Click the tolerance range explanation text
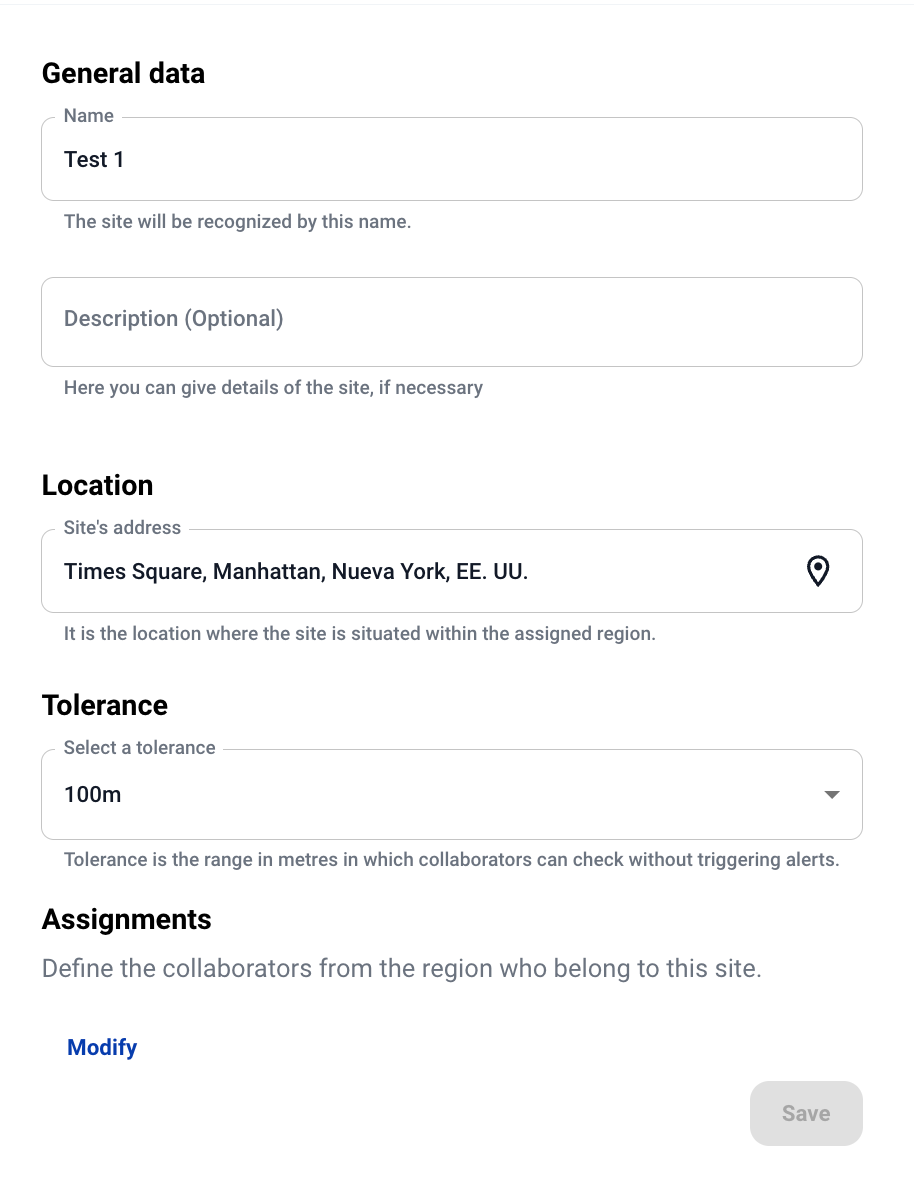 coord(451,859)
